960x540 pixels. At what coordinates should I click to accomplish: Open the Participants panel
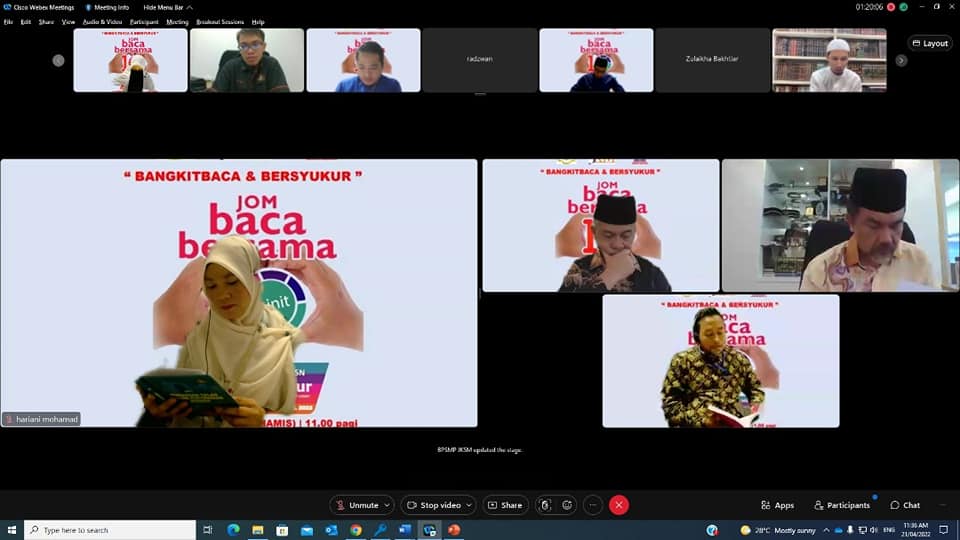pyautogui.click(x=842, y=505)
